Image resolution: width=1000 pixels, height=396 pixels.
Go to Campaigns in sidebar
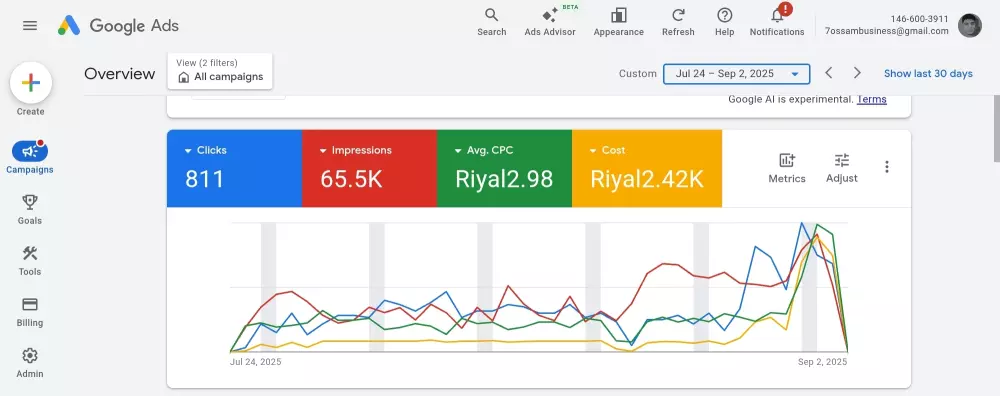[x=30, y=158]
